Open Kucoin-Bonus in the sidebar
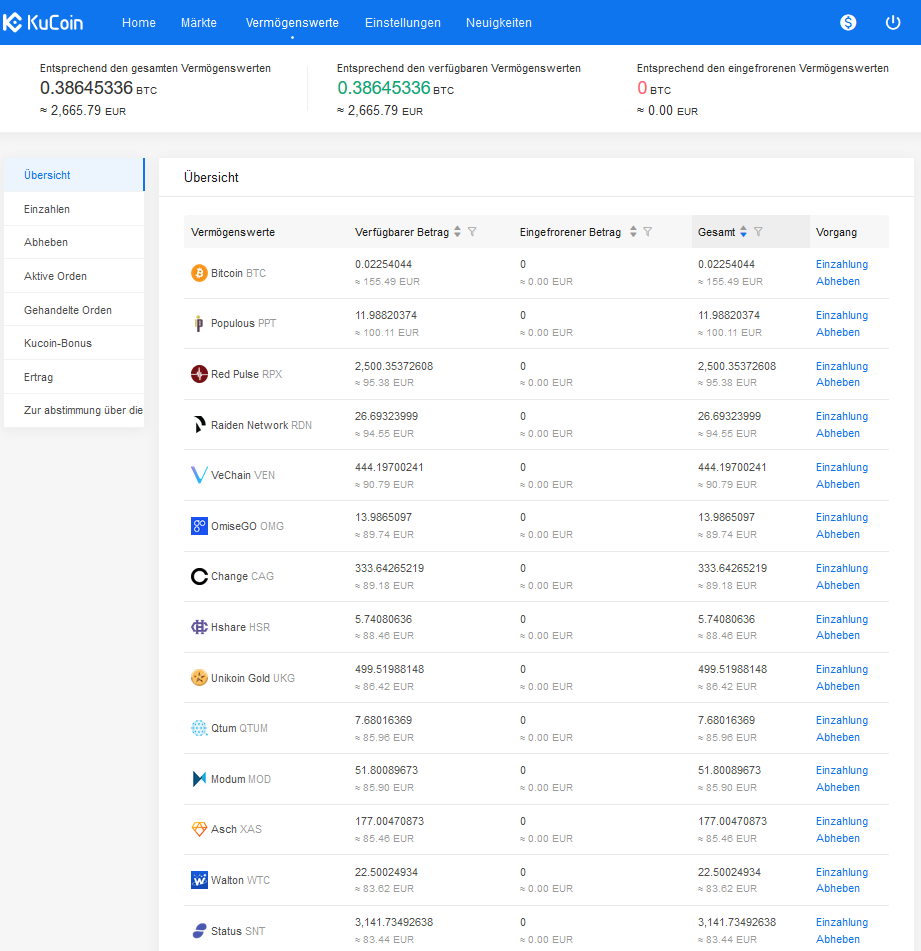Image resolution: width=921 pixels, height=951 pixels. coord(74,343)
